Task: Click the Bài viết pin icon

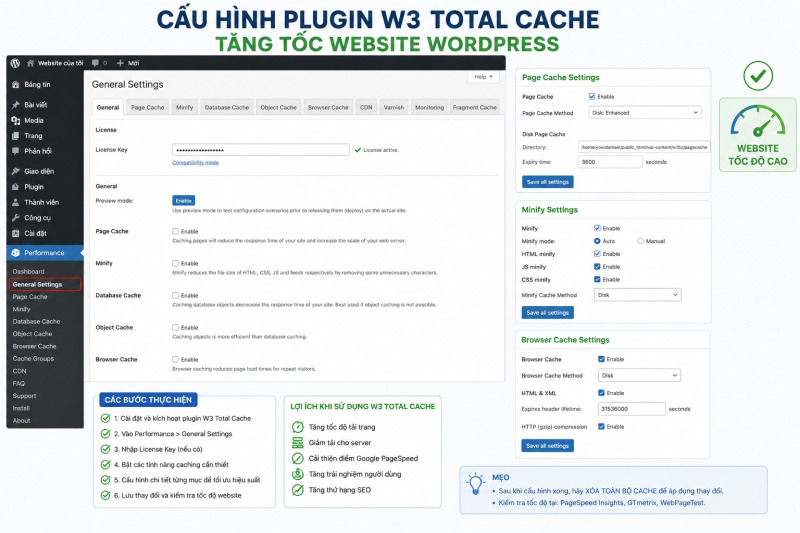Action: 16,105
